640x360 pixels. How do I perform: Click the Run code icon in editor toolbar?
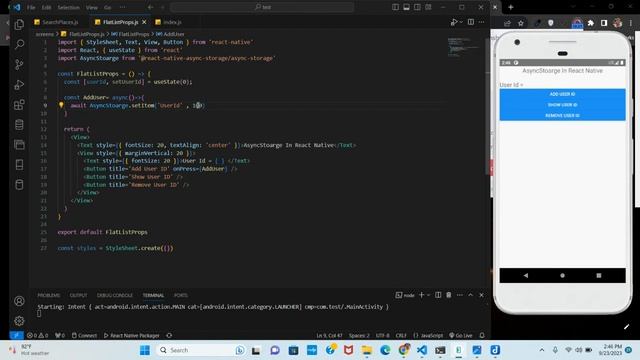pyautogui.click(x=454, y=22)
